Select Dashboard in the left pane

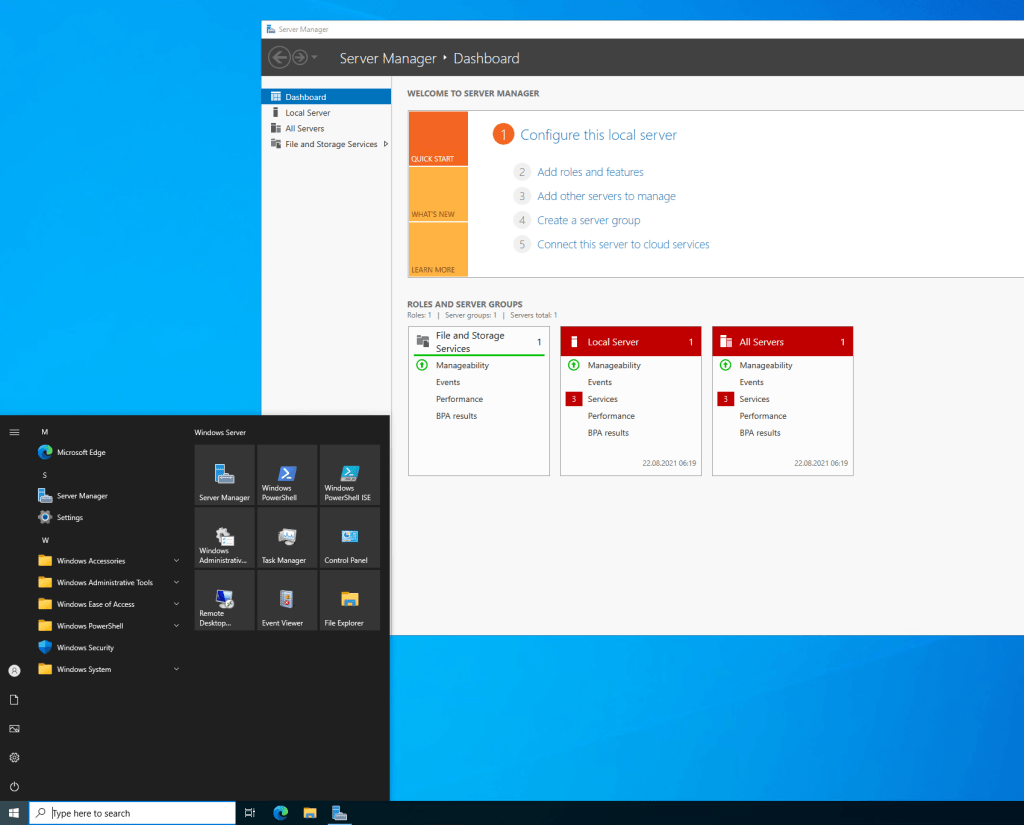coord(326,97)
